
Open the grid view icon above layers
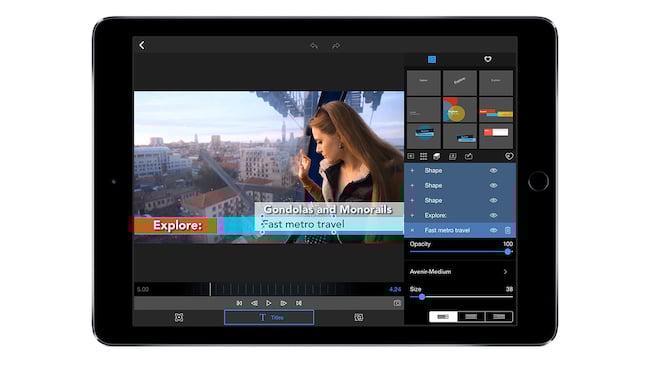point(423,156)
